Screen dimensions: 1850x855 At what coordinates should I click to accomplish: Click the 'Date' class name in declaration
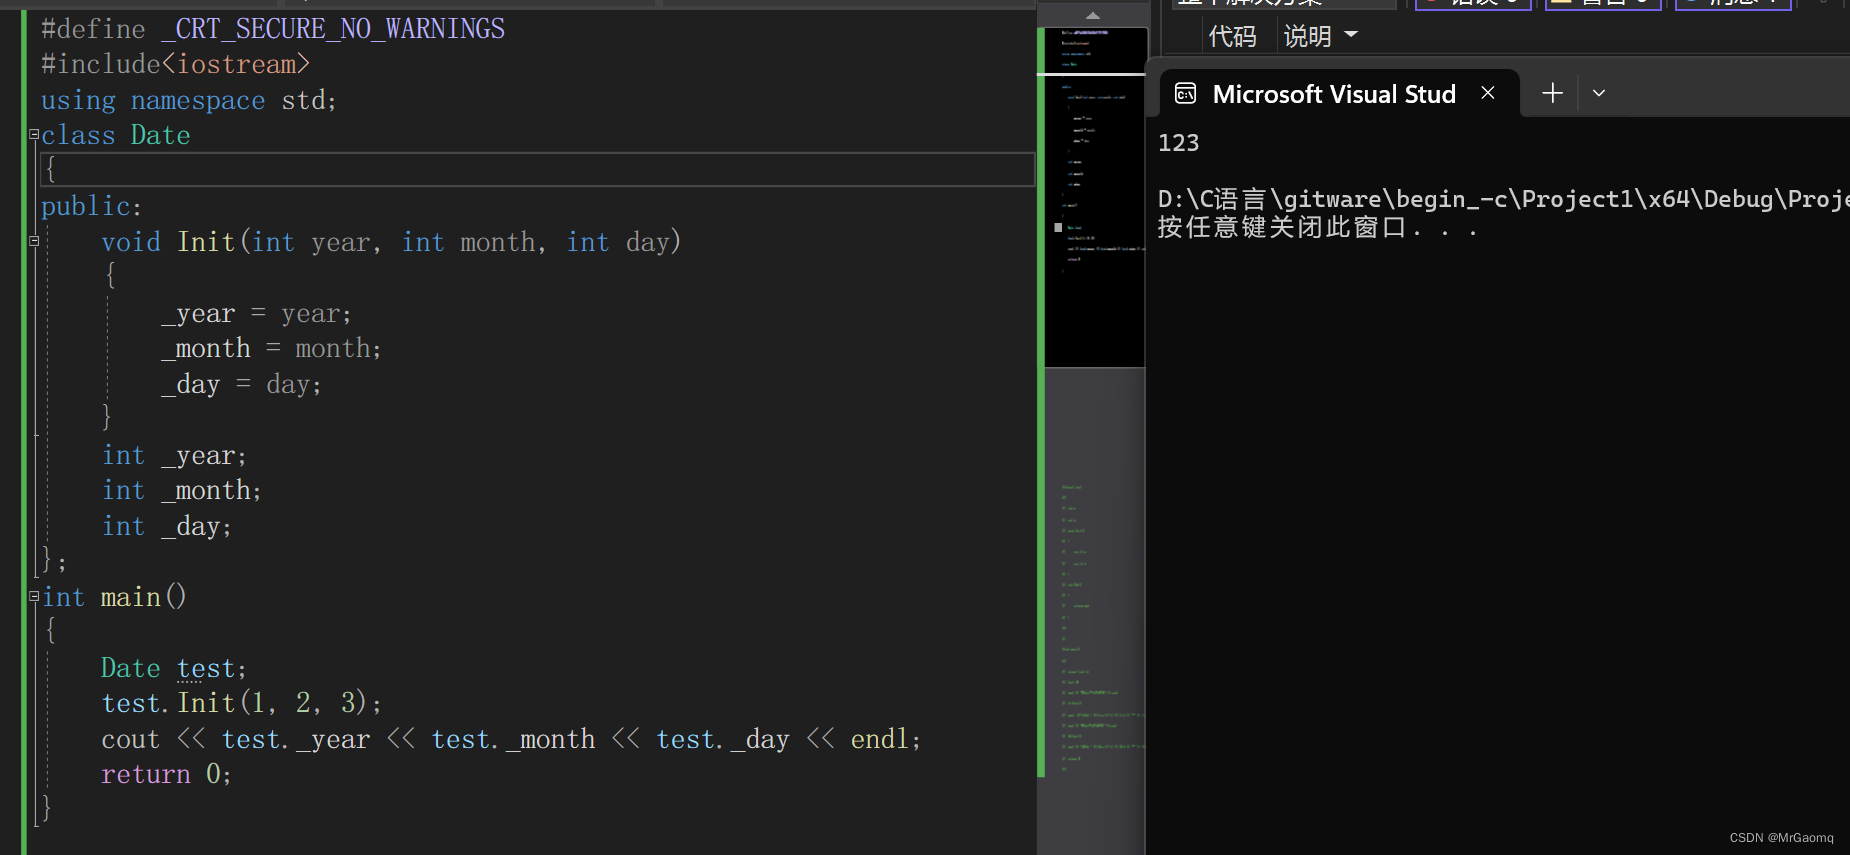coord(160,135)
